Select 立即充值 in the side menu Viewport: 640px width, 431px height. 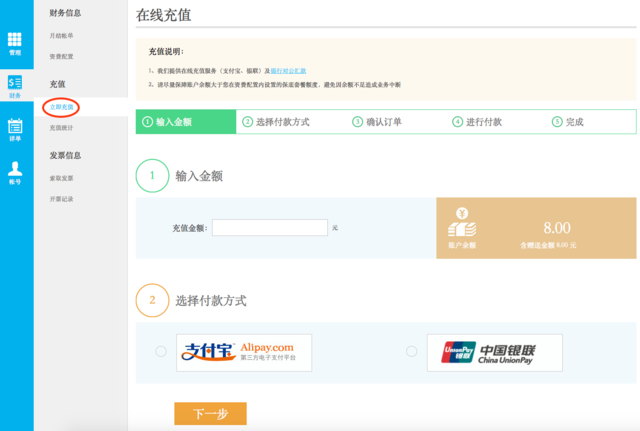click(x=61, y=107)
